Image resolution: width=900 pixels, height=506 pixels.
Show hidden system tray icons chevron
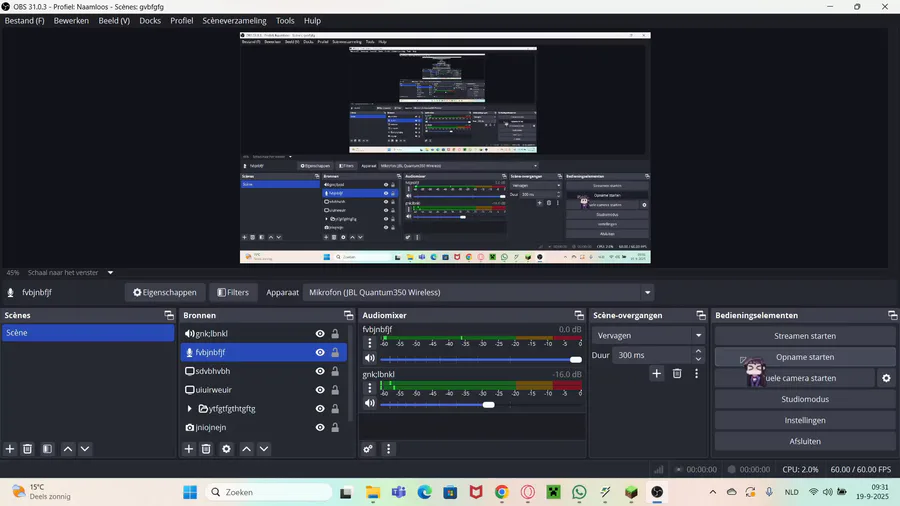point(712,492)
